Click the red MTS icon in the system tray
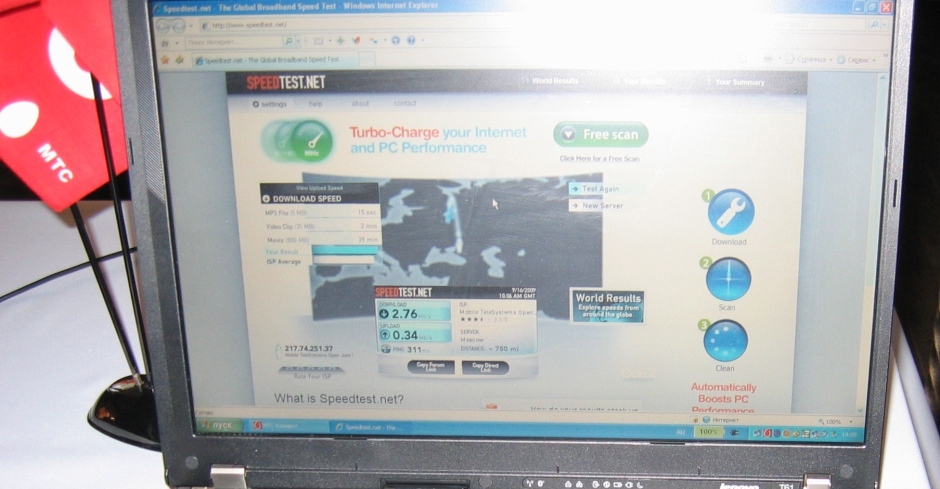This screenshot has height=489, width=940. (x=767, y=433)
